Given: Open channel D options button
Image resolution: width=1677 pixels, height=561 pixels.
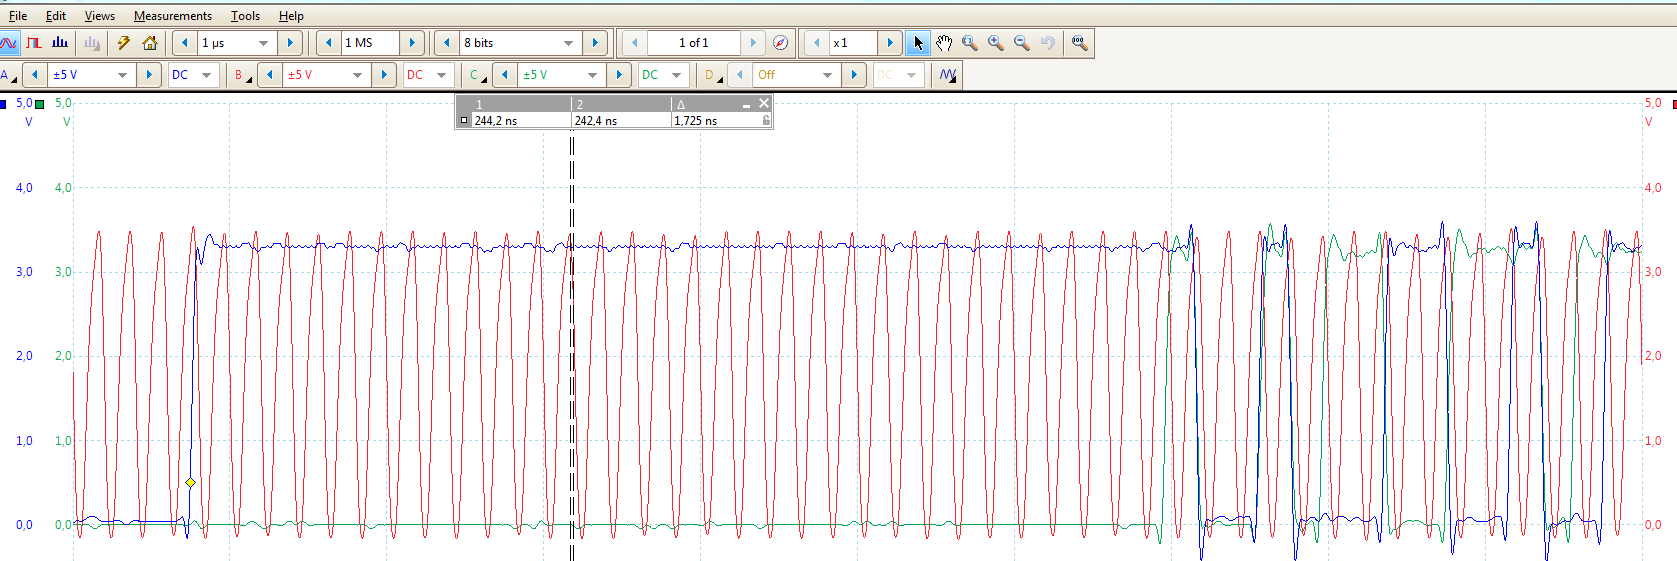Looking at the screenshot, I should (713, 75).
